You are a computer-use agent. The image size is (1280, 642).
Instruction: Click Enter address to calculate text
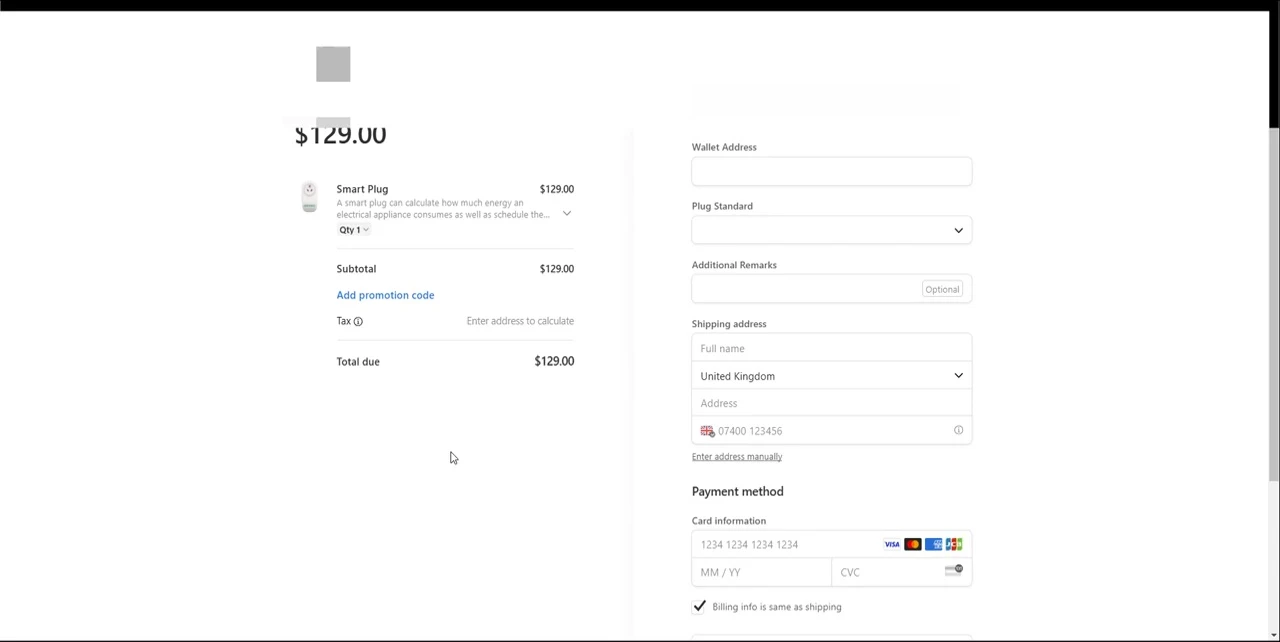[x=520, y=321]
